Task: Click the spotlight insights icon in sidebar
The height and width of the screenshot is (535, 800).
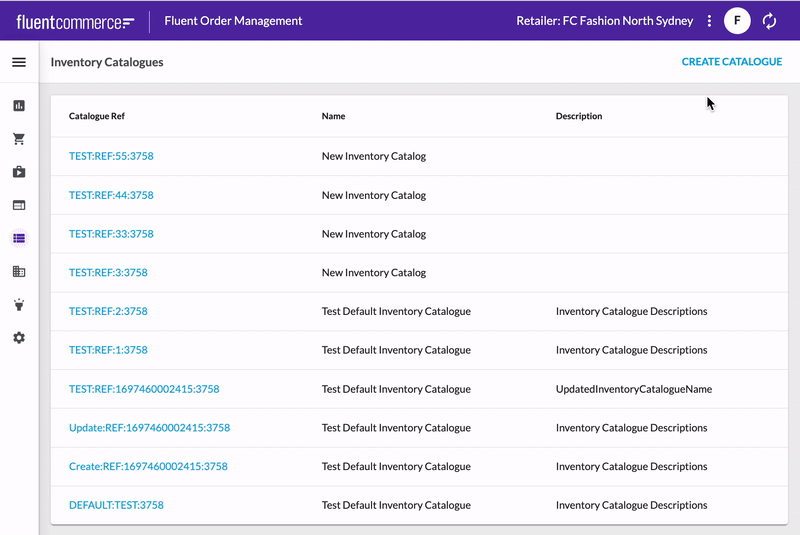Action: [x=19, y=305]
